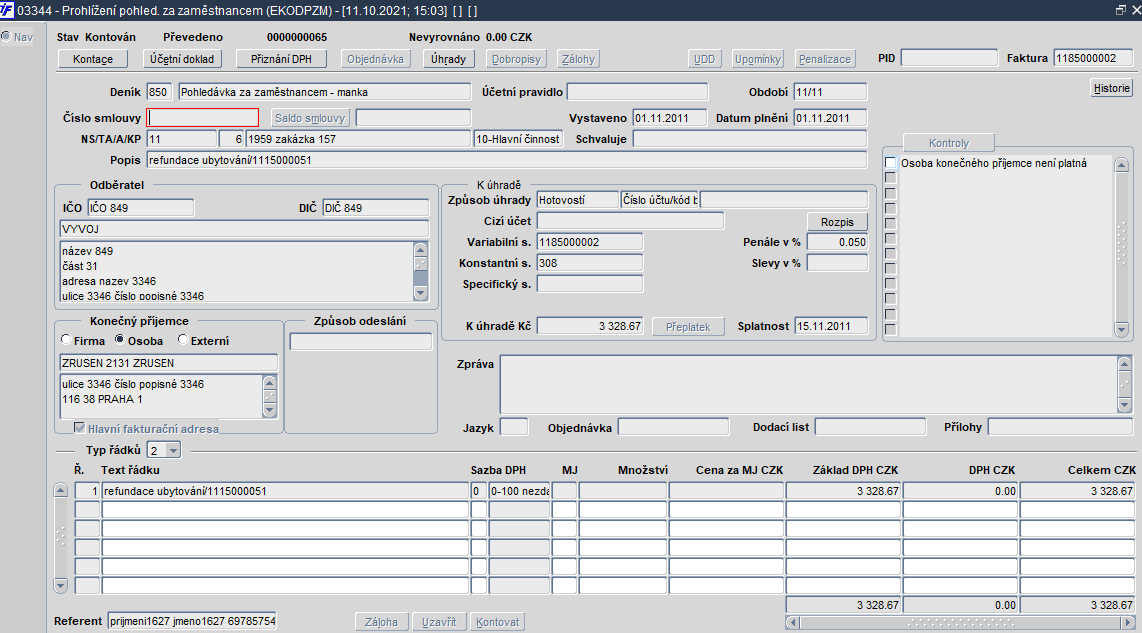Viewport: 1142px width, 633px height.
Task: Open the Kontroly tab
Action: 949,143
